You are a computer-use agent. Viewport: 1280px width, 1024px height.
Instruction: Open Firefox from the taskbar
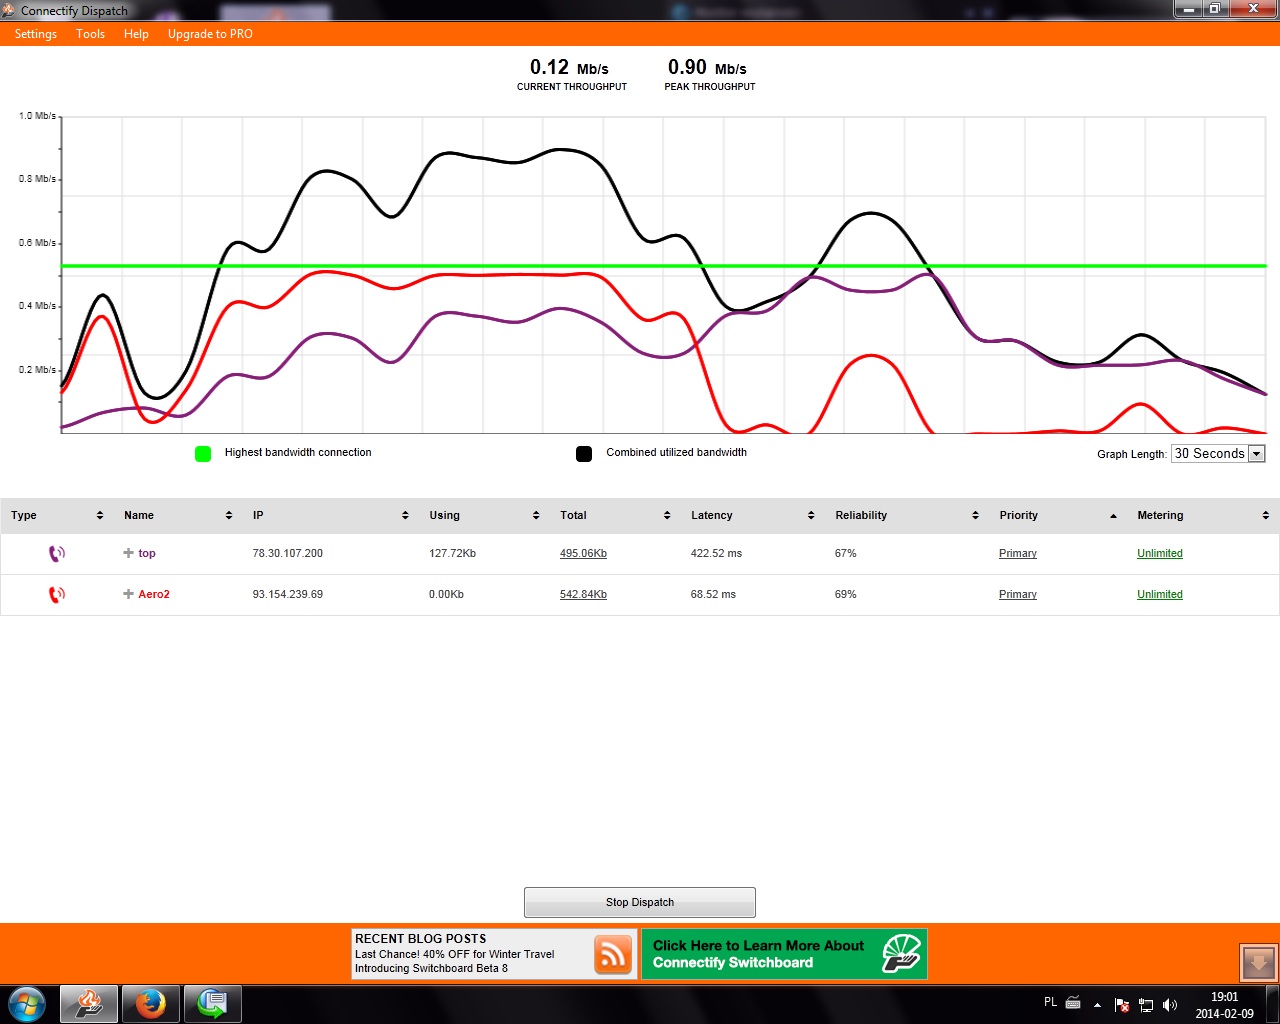click(151, 1003)
